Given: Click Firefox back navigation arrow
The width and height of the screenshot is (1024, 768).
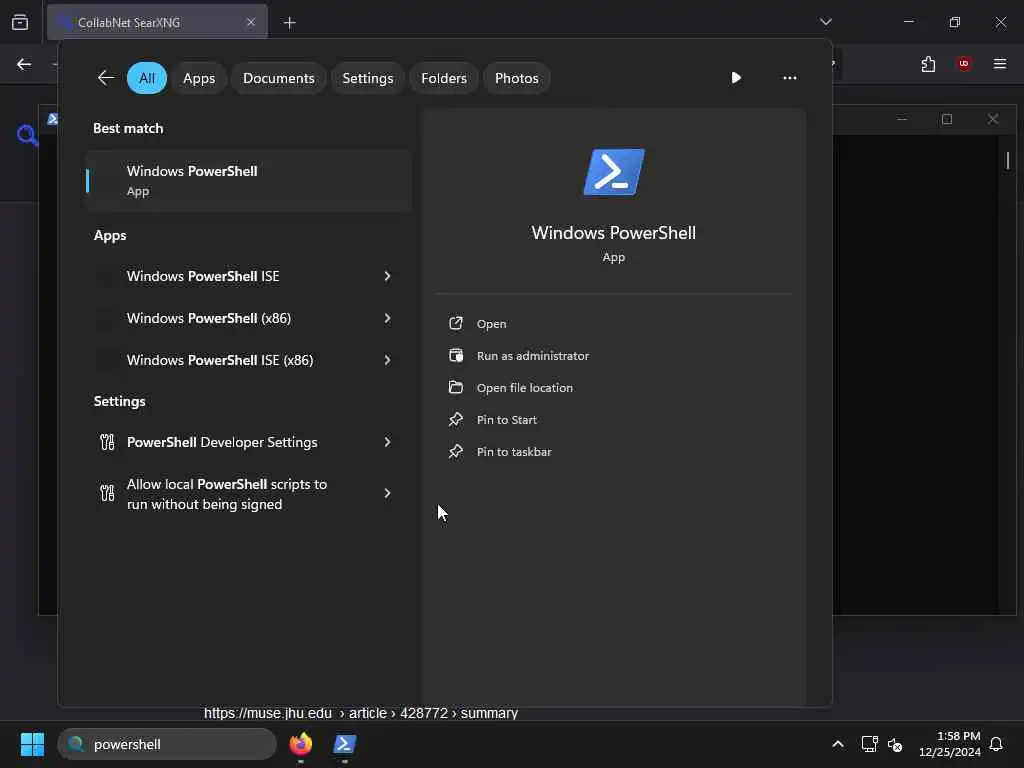Looking at the screenshot, I should click(24, 64).
